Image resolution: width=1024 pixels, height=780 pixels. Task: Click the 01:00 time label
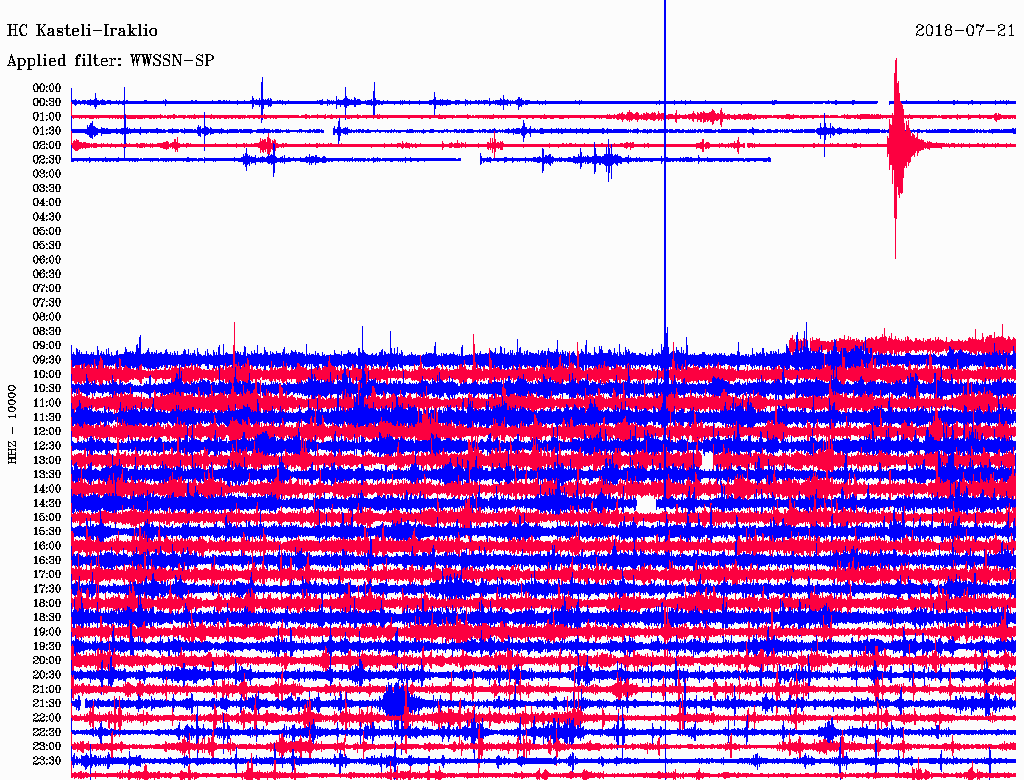tap(47, 116)
